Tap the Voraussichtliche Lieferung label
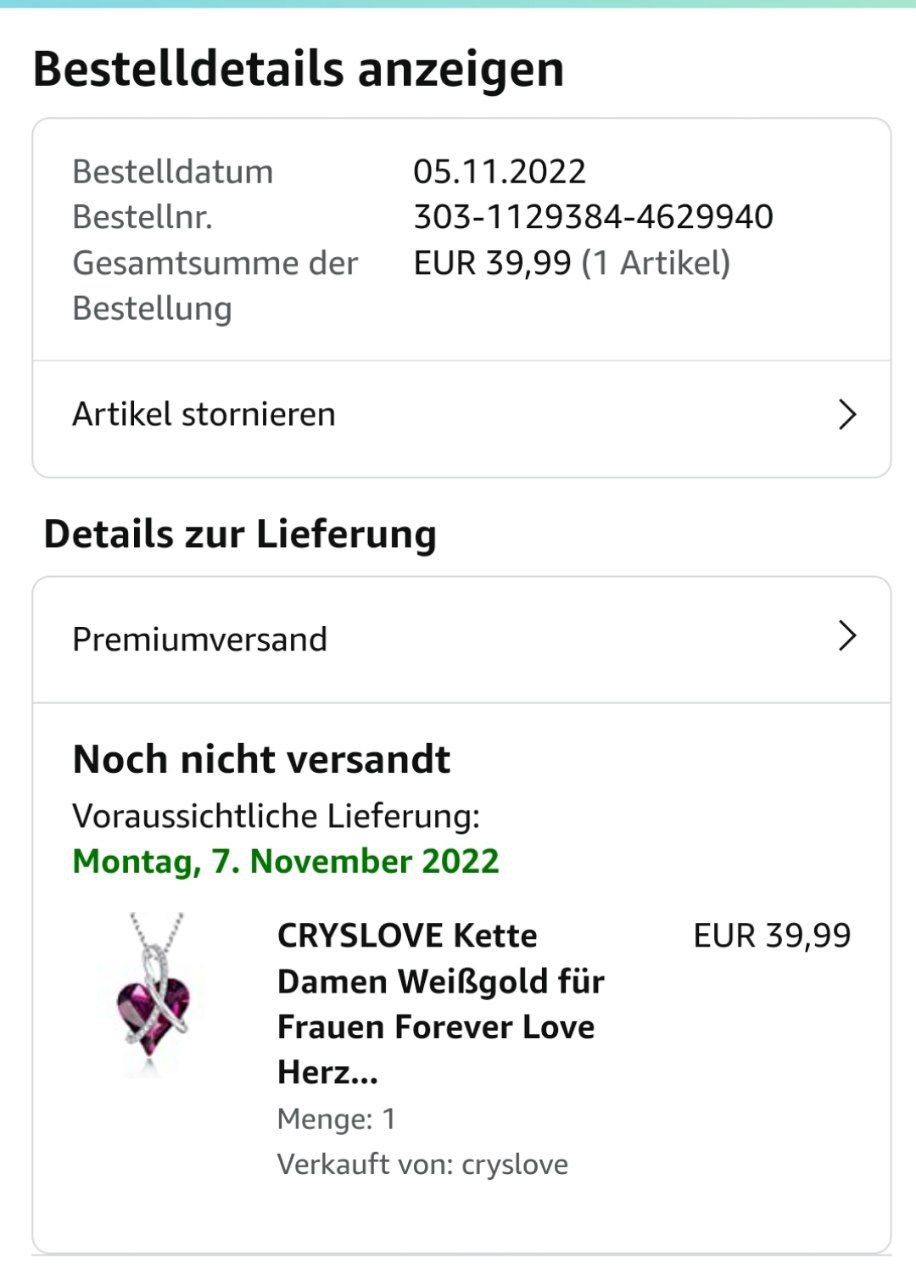 (x=276, y=816)
